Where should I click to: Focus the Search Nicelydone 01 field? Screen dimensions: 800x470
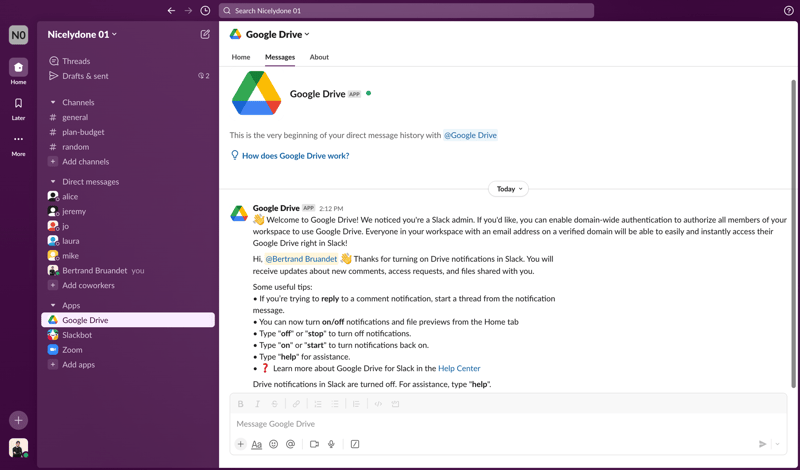point(406,11)
